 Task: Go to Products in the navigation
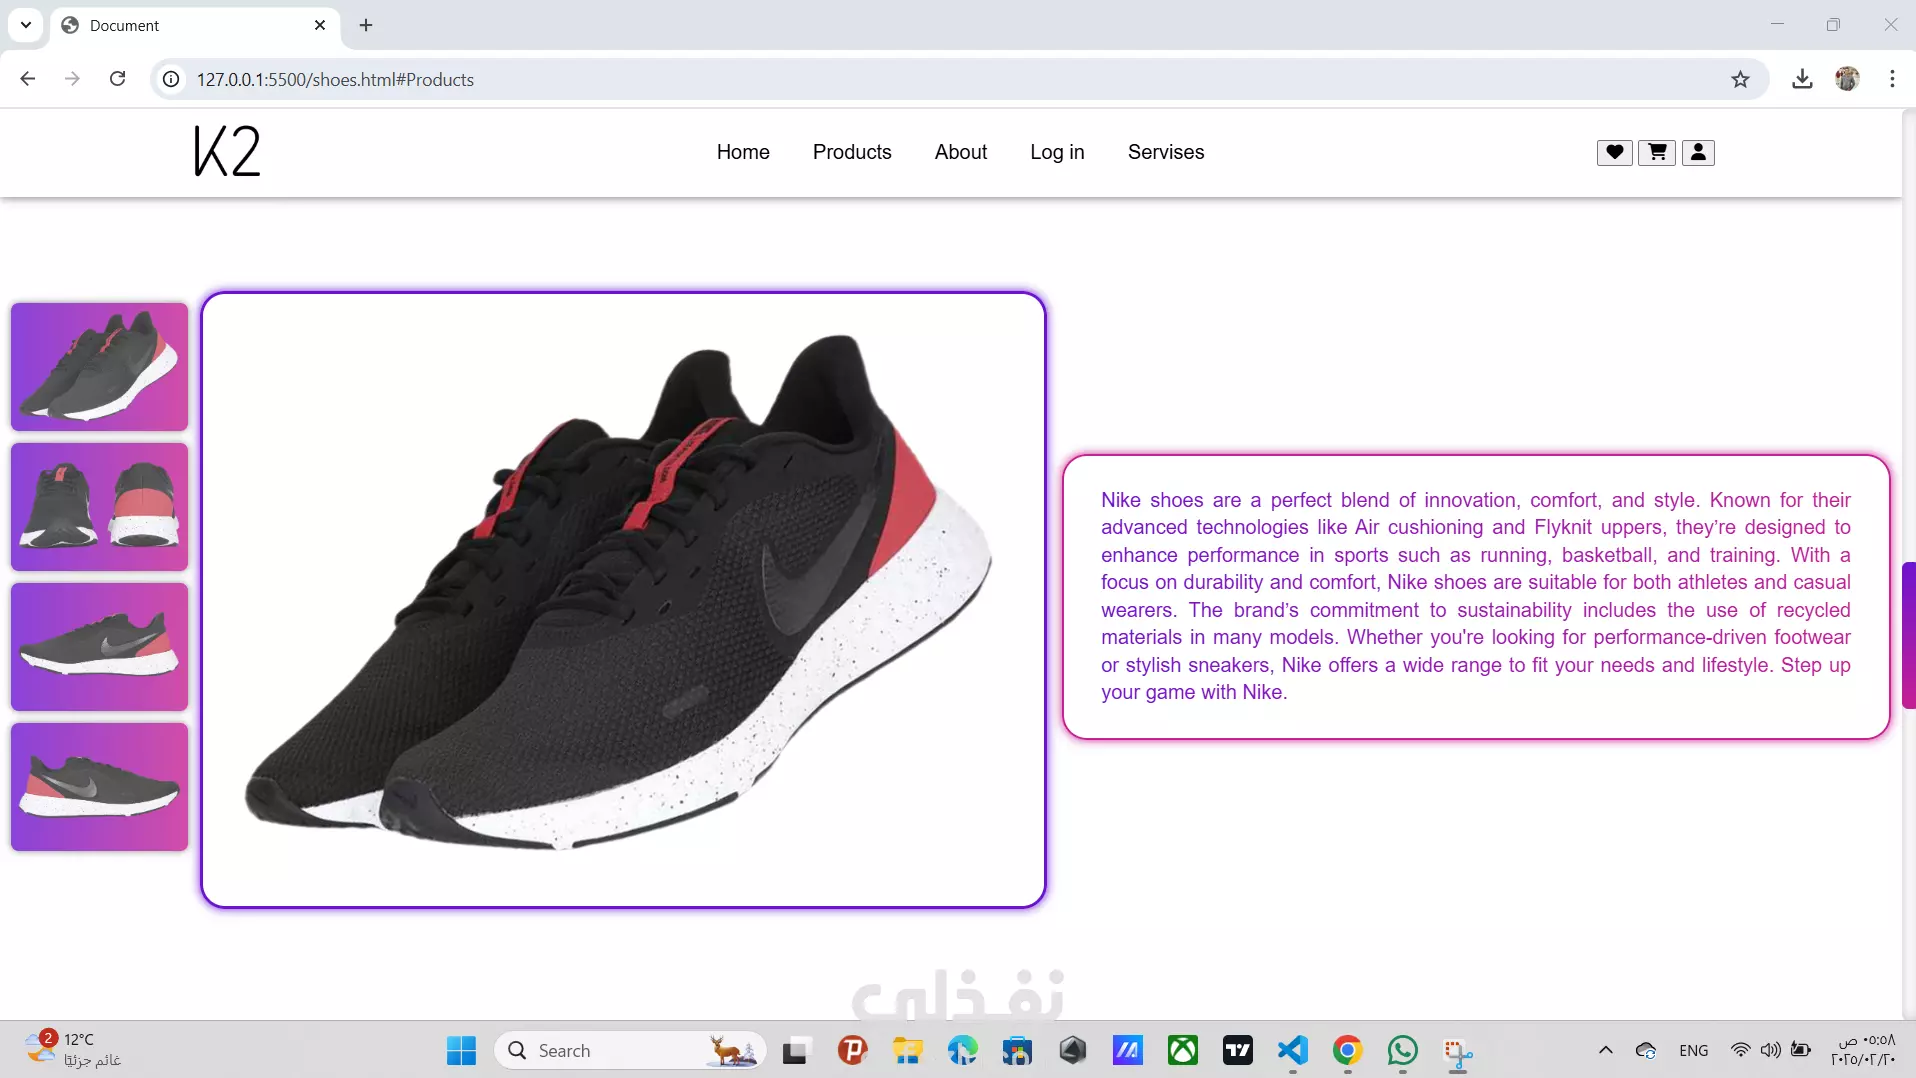click(852, 152)
